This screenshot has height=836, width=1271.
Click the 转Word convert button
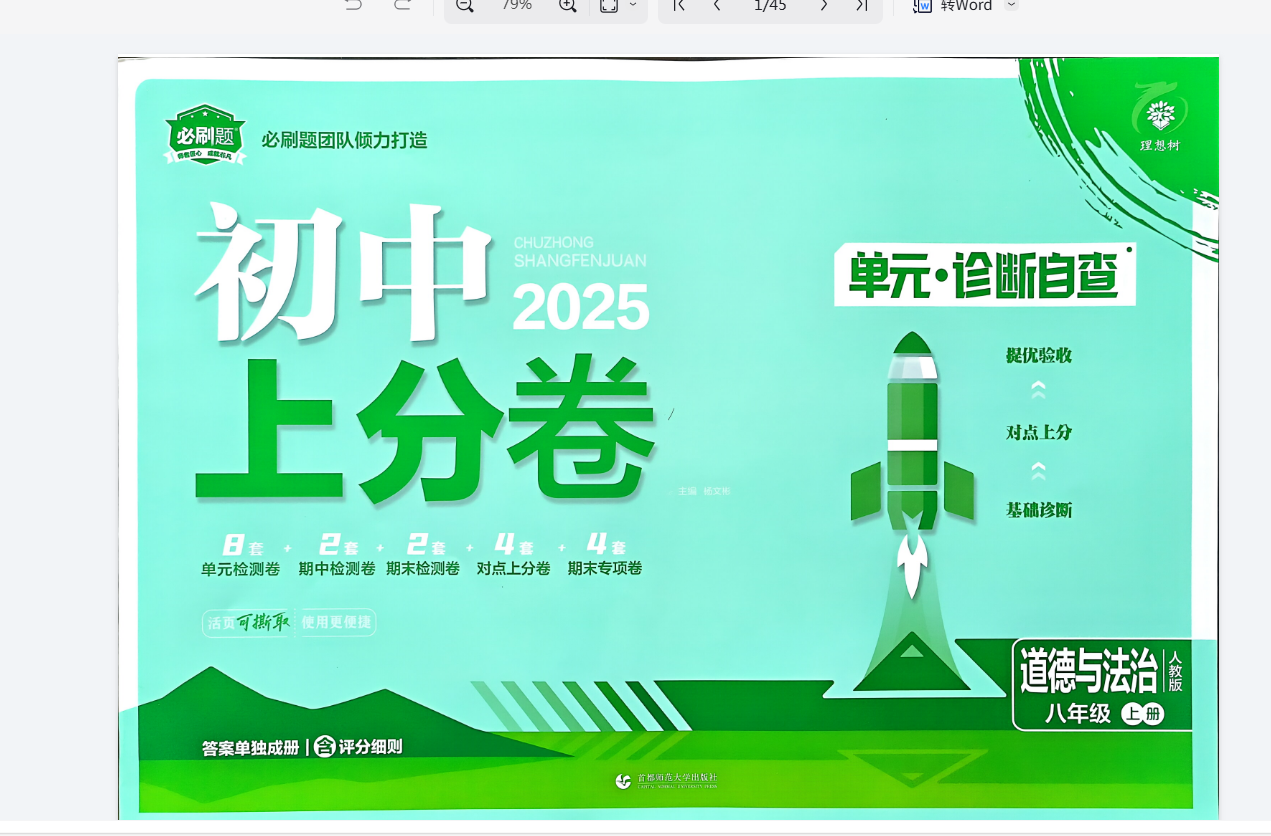click(x=966, y=6)
